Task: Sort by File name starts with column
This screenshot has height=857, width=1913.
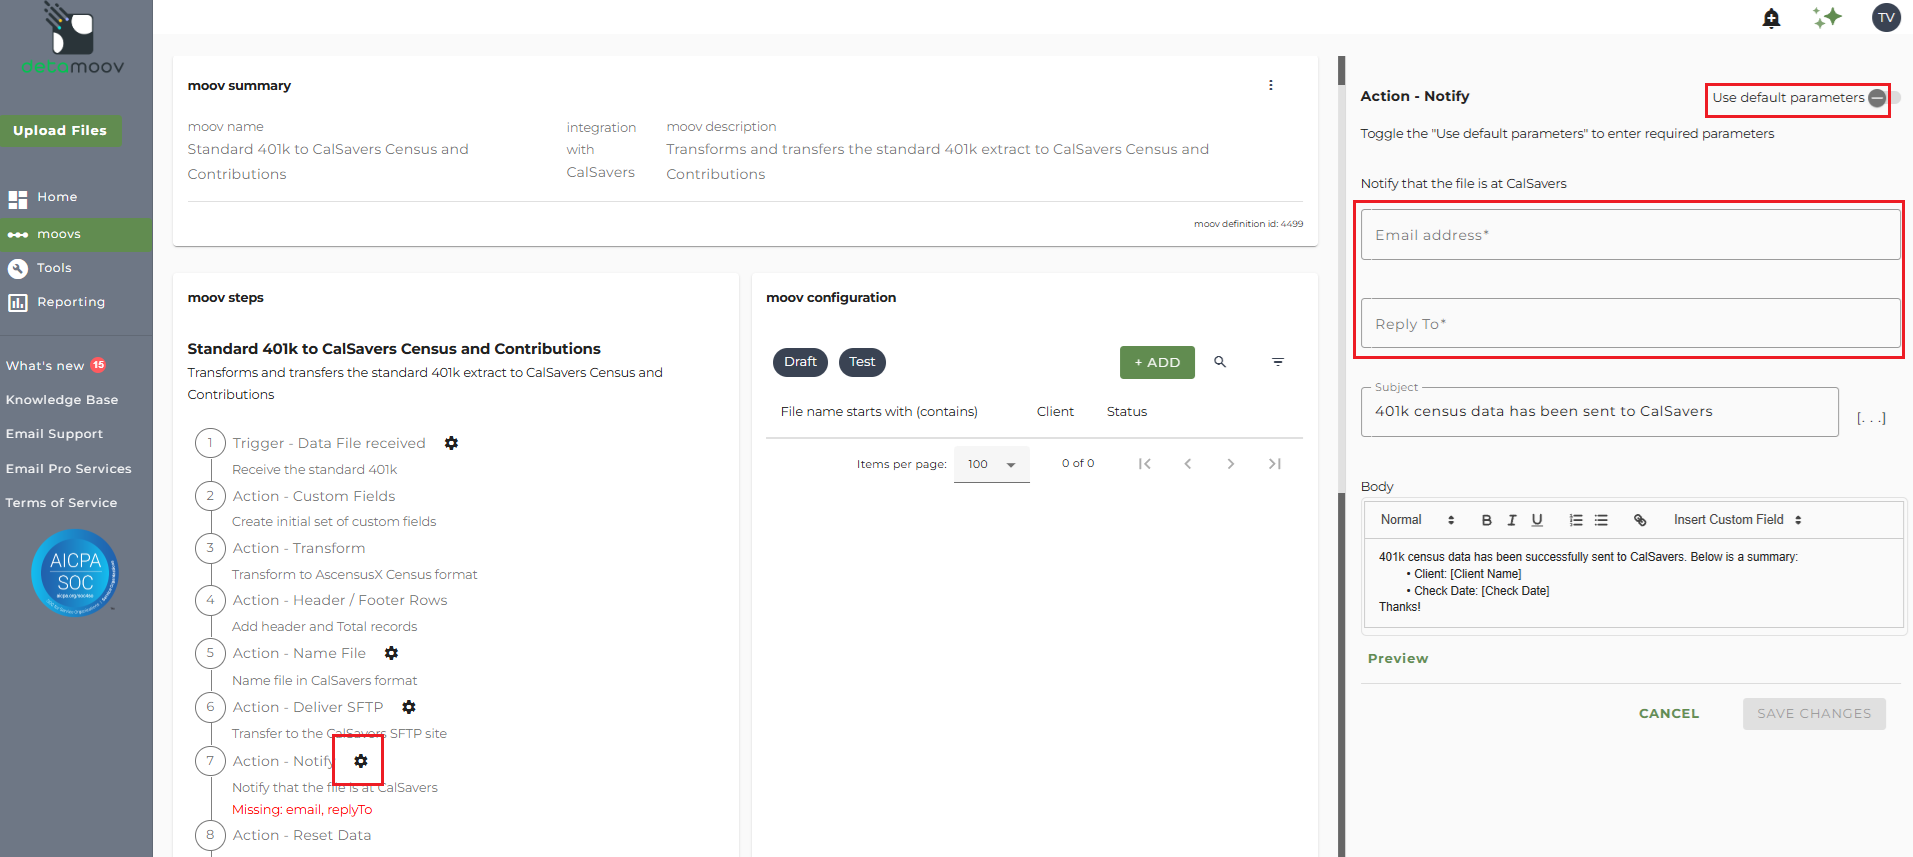Action: (879, 412)
